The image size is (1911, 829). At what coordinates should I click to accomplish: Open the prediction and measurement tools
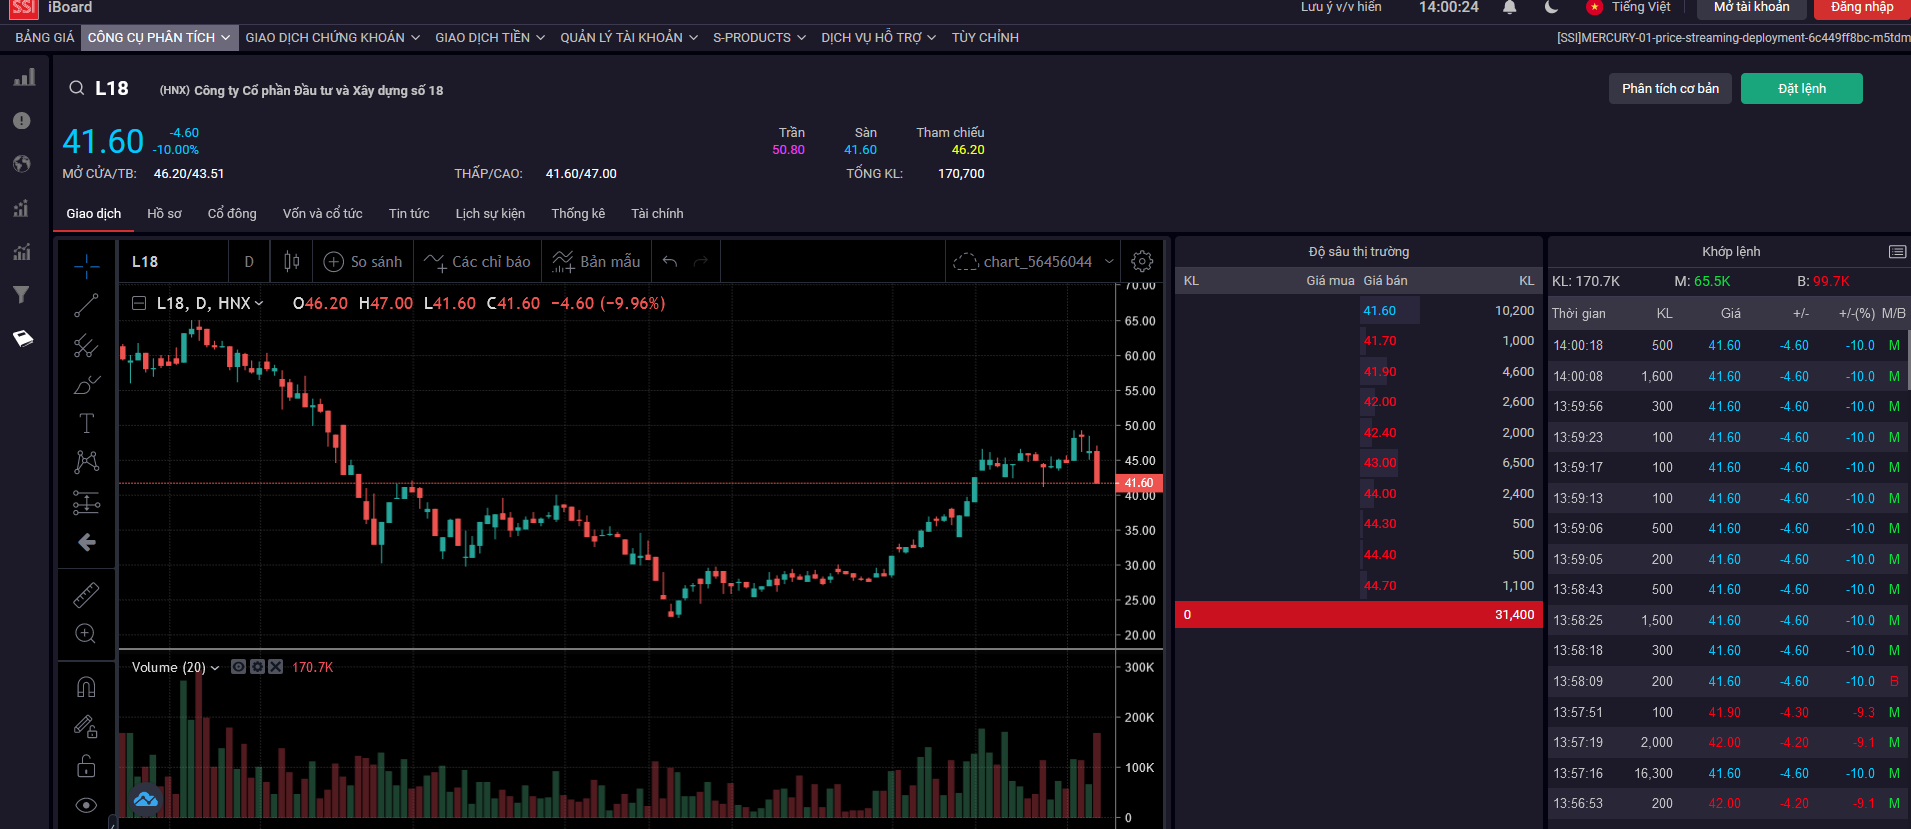tap(87, 502)
